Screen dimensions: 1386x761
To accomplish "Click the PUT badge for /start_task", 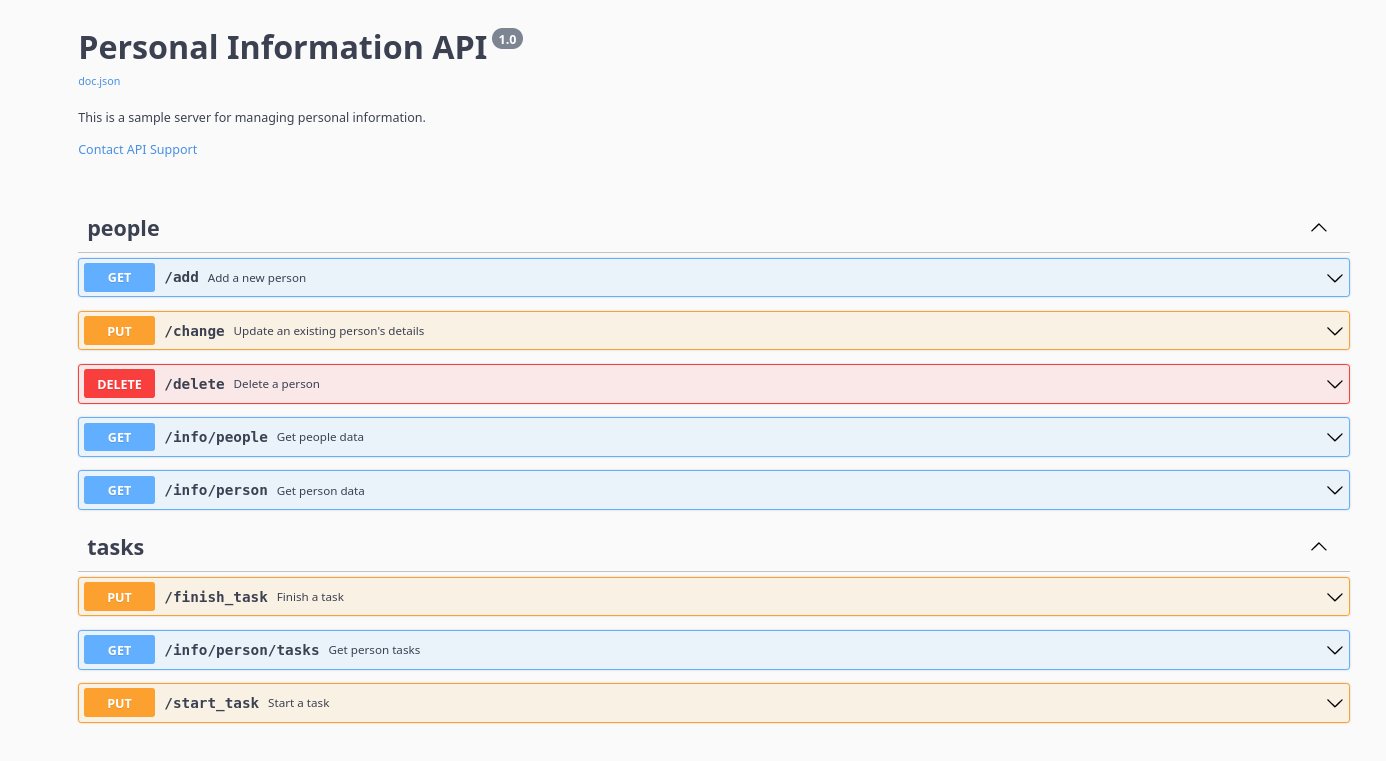I will click(x=119, y=703).
